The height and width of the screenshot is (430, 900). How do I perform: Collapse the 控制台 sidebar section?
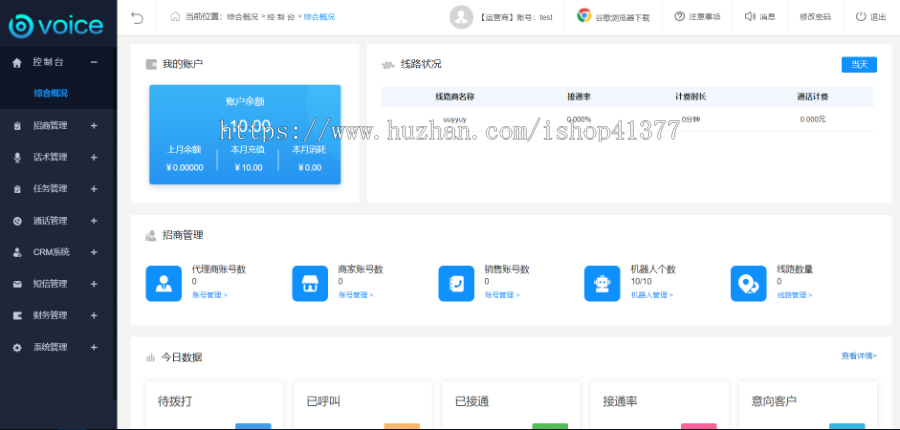[x=94, y=62]
